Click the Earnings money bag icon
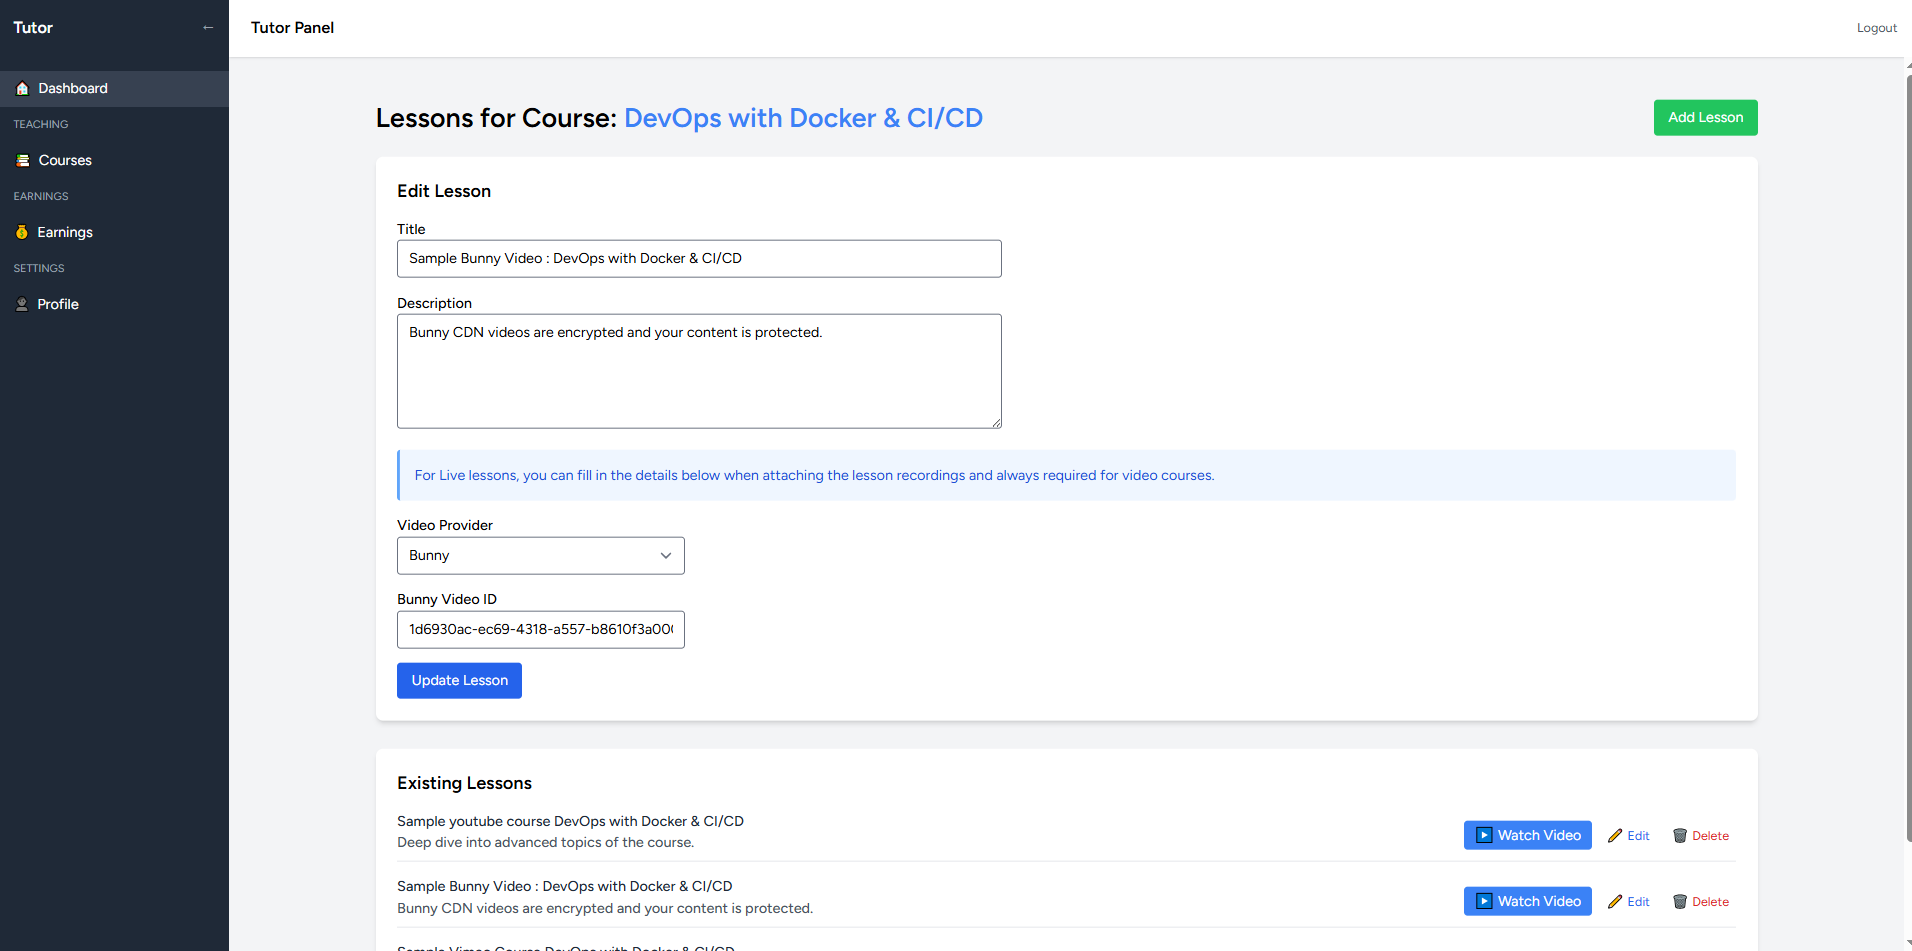 click(22, 233)
